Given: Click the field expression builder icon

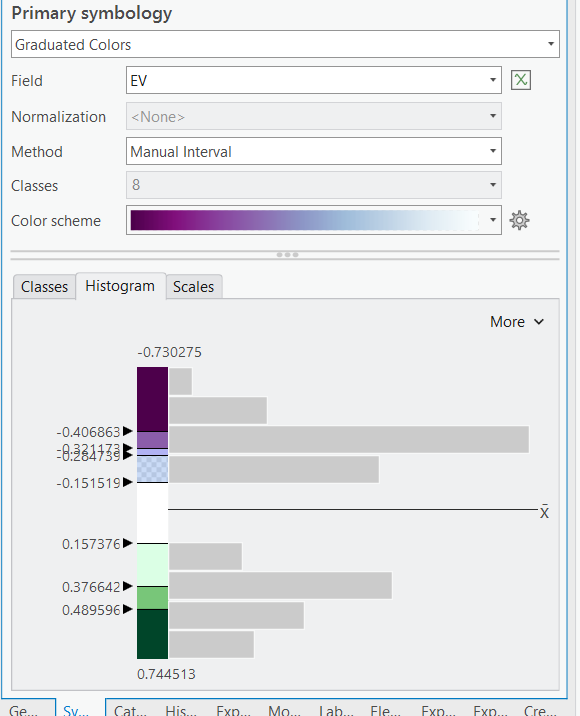Looking at the screenshot, I should 521,80.
